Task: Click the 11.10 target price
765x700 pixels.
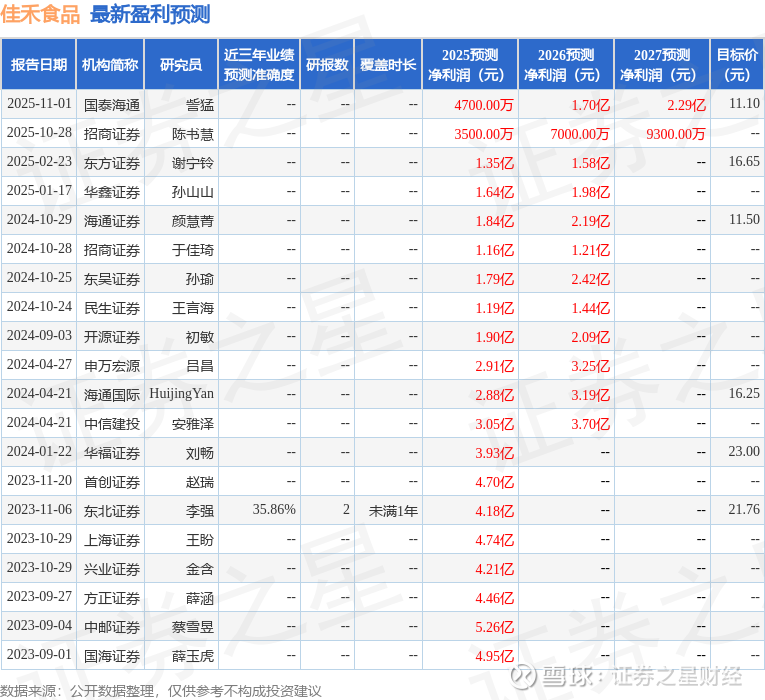Action: pyautogui.click(x=744, y=103)
